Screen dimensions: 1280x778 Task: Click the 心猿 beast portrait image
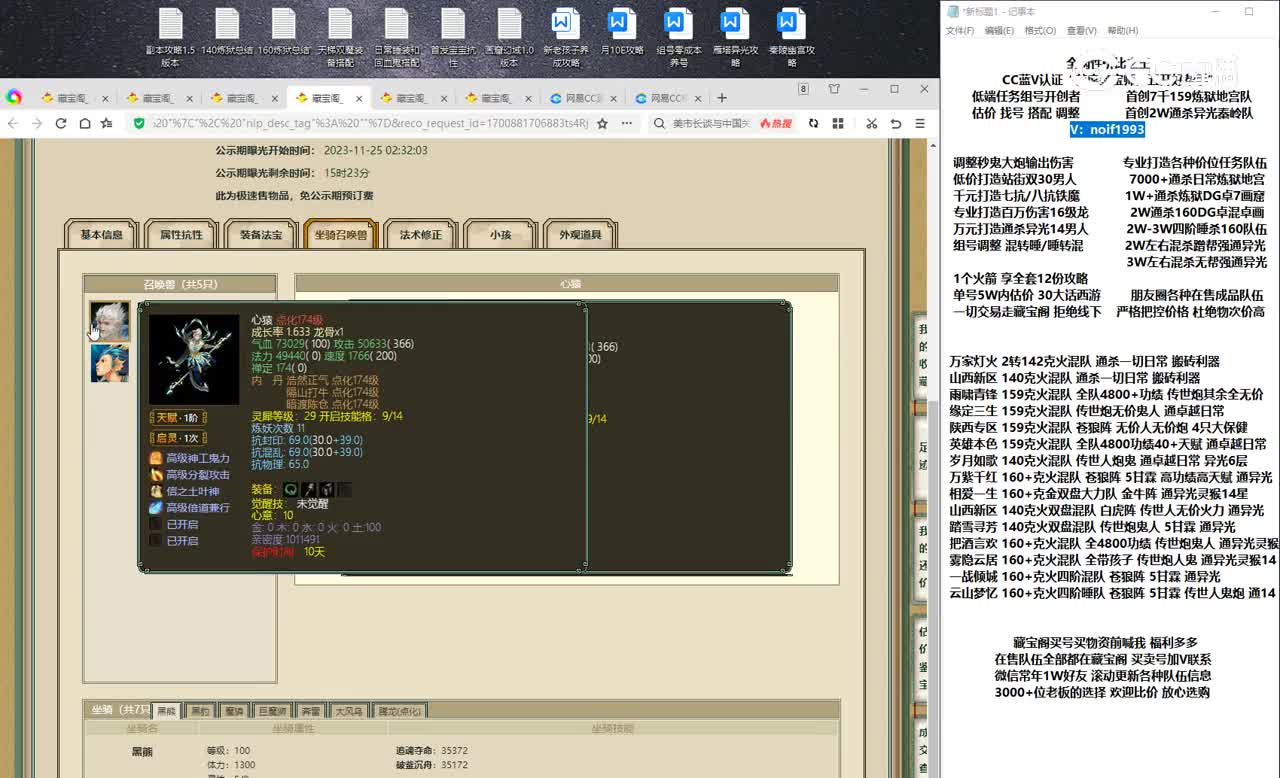click(x=194, y=360)
